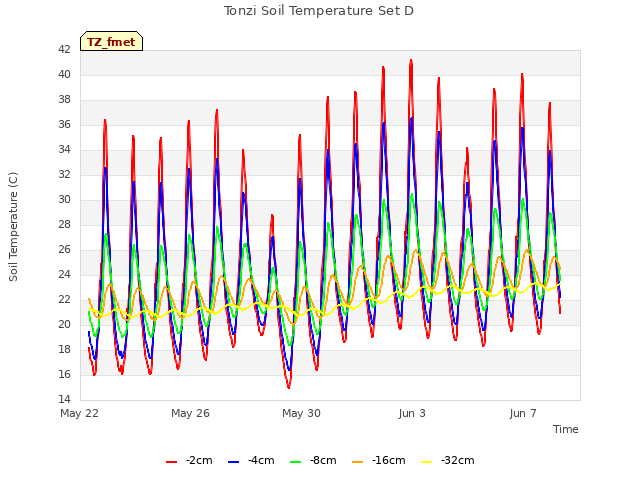
Task: Click the Soil Temperature (C) axis label
Action: point(13,227)
